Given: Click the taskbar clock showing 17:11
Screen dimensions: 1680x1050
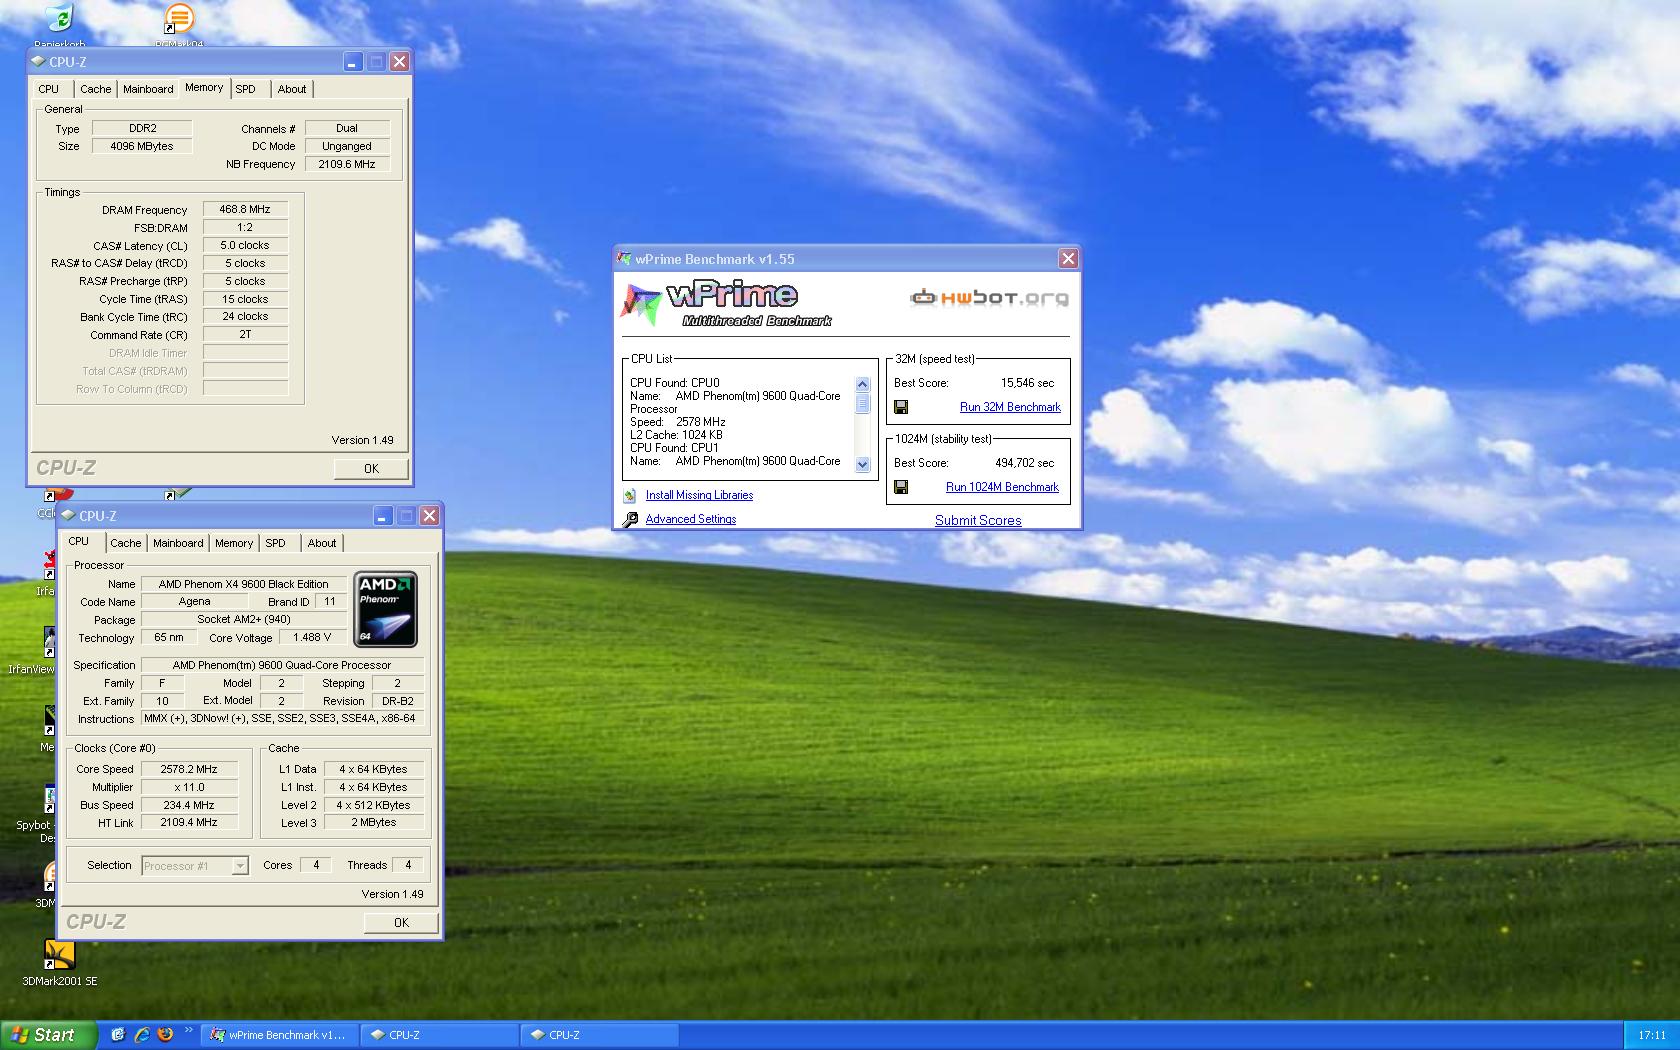Looking at the screenshot, I should pyautogui.click(x=1652, y=1035).
